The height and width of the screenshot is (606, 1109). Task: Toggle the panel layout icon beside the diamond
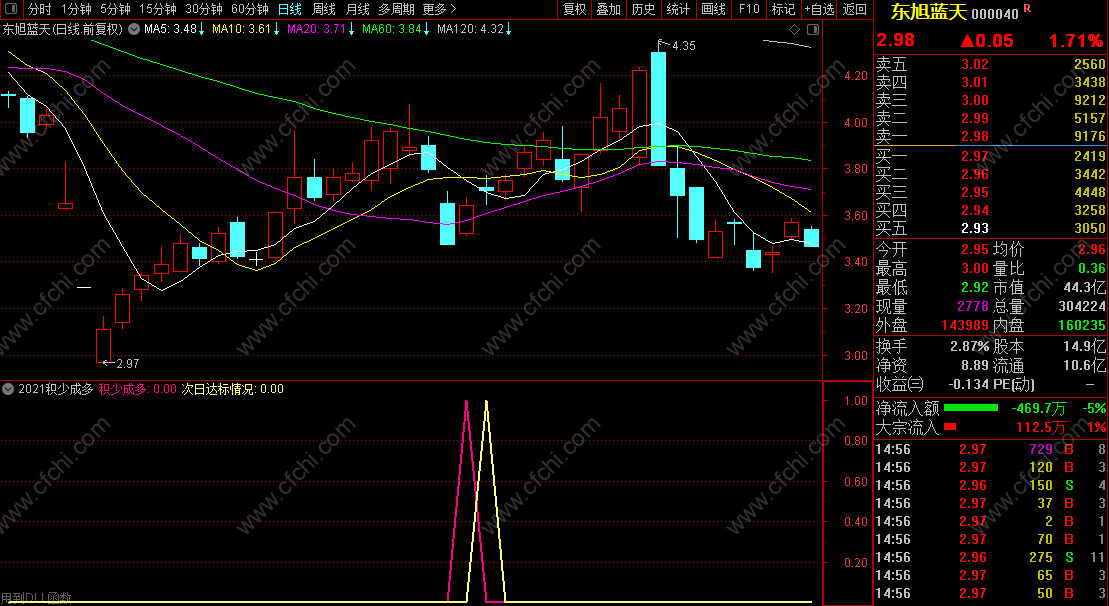[x=813, y=30]
